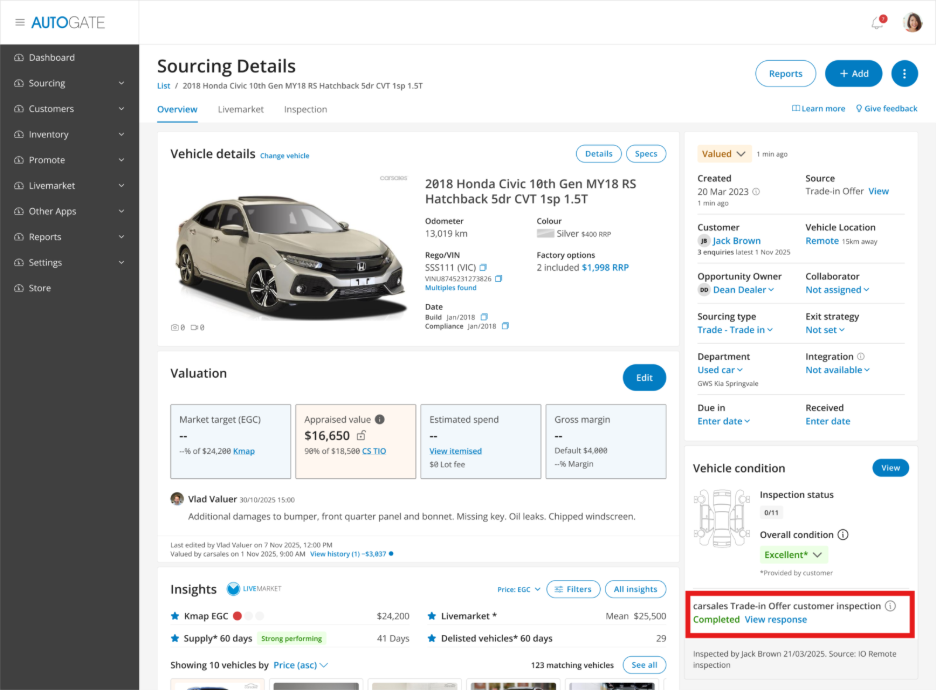The image size is (936, 690).
Task: Switch to the Livemarket tab
Action: (x=241, y=109)
